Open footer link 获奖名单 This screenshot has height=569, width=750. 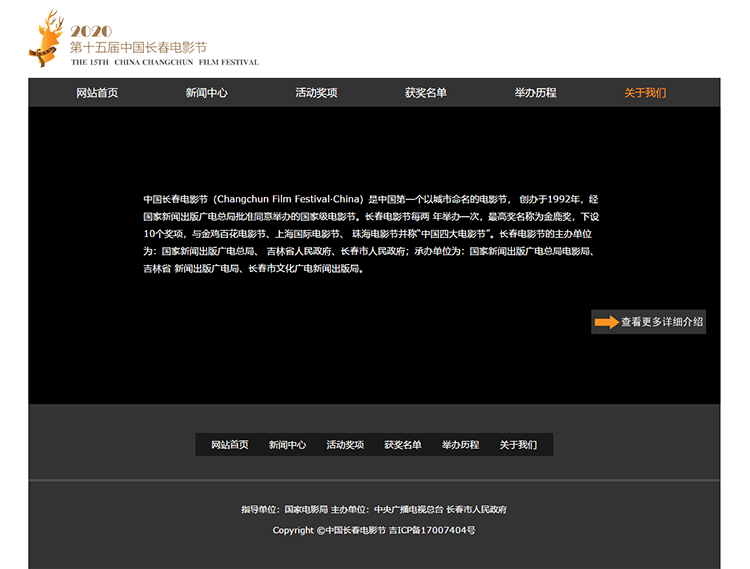pos(403,445)
